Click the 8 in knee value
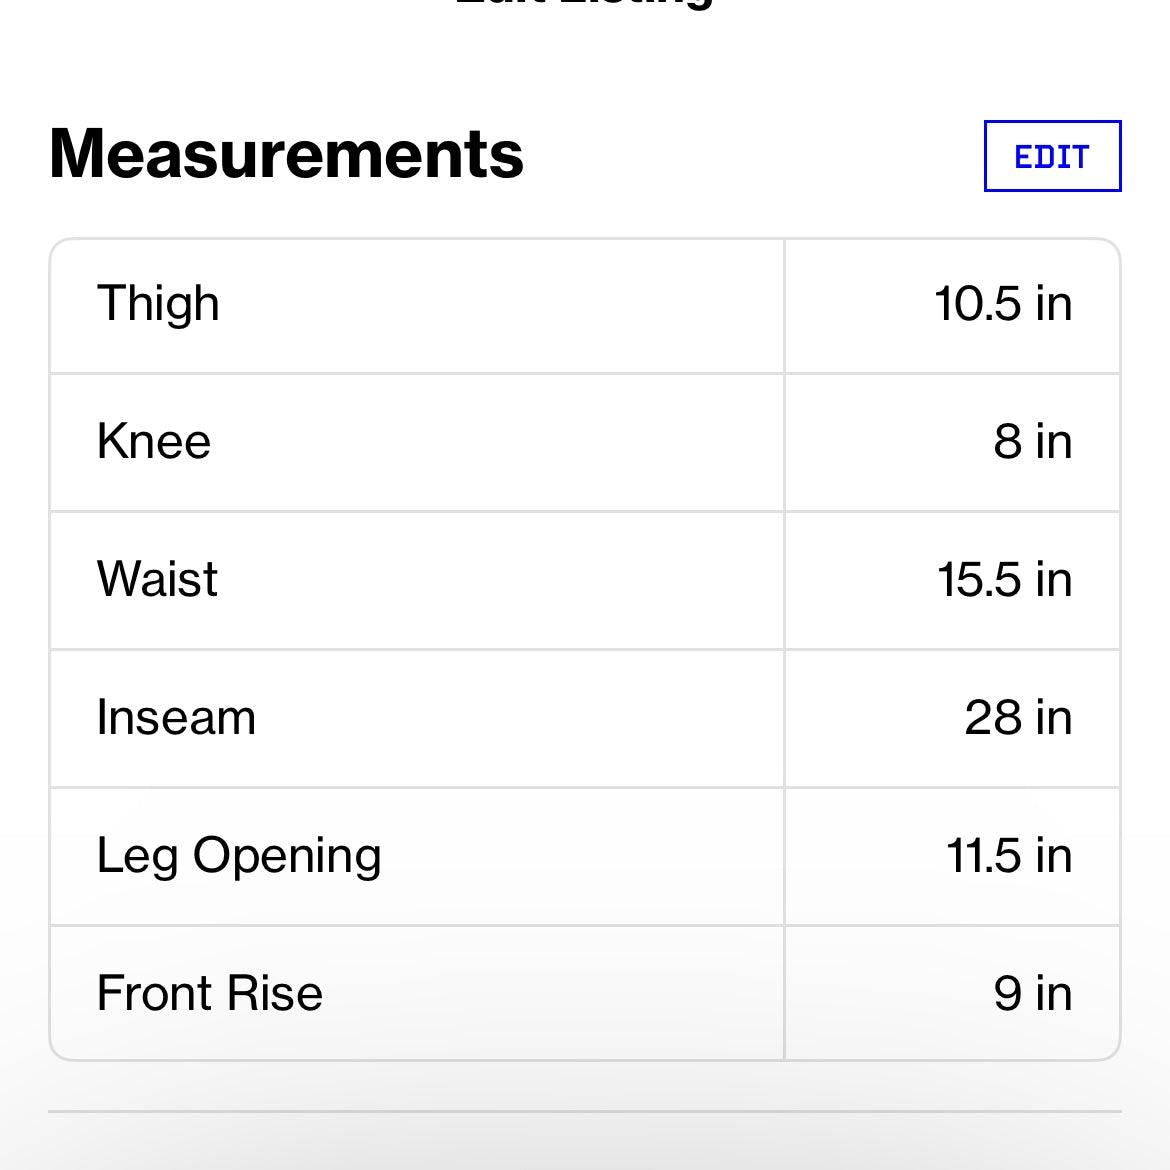Viewport: 1170px width, 1170px height. point(1032,442)
